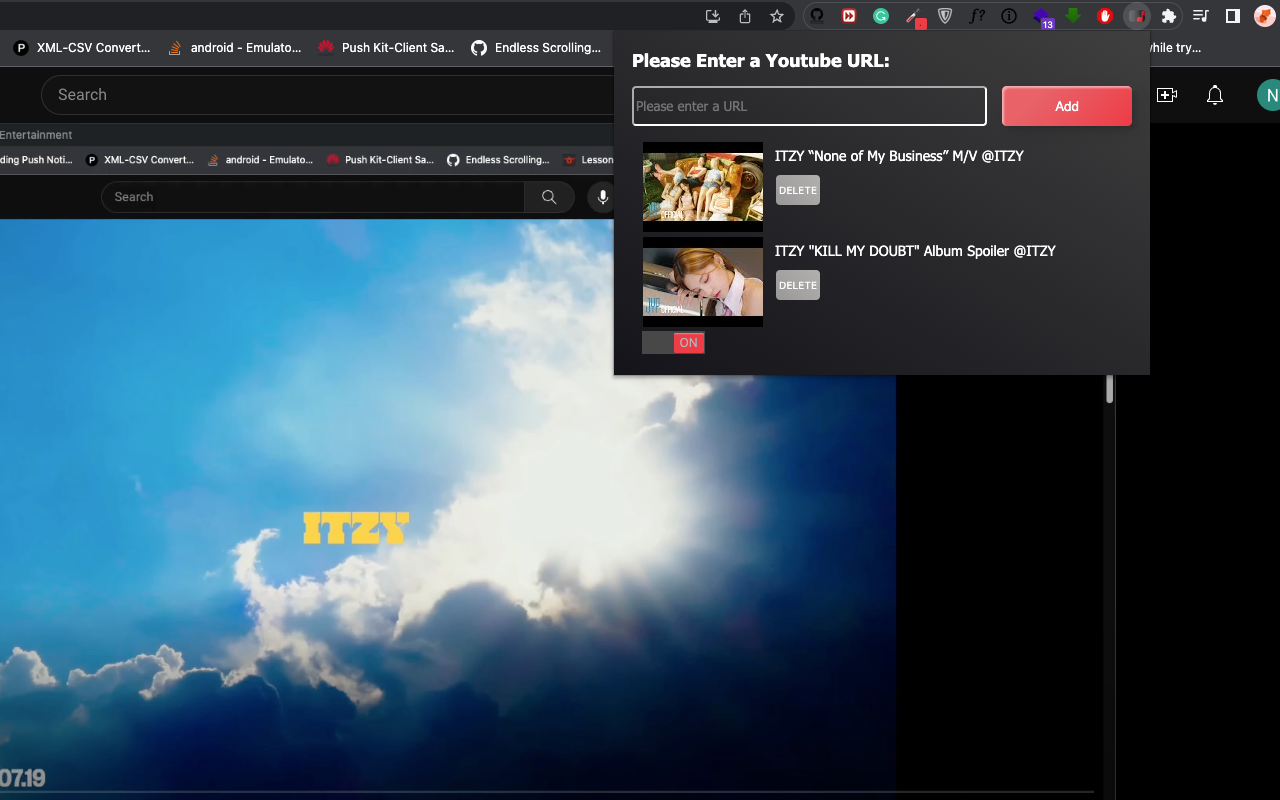Click the green download arrow extension icon
Screen dimensions: 1280x800
(x=1073, y=16)
